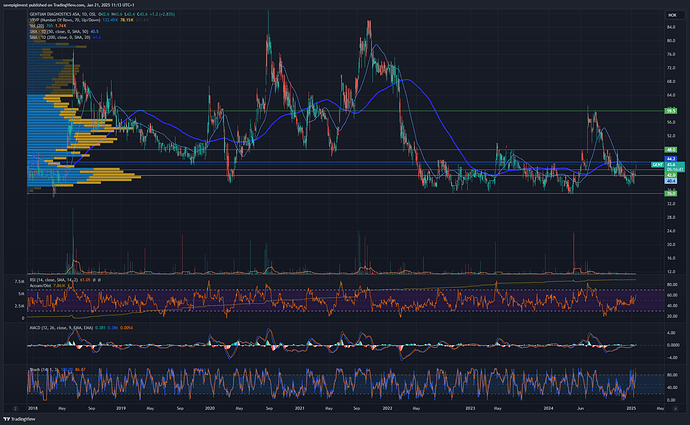This screenshot has width=690, height=425.
Task: Click the 40.4 light blue price label
Action: click(671, 181)
